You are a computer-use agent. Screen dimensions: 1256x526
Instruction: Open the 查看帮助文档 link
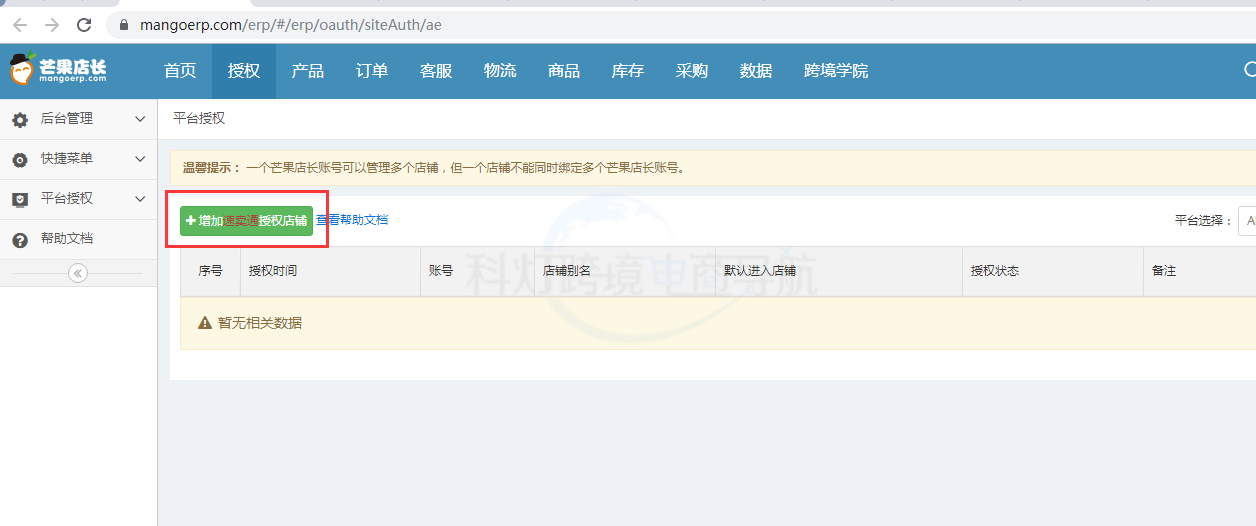(x=352, y=220)
